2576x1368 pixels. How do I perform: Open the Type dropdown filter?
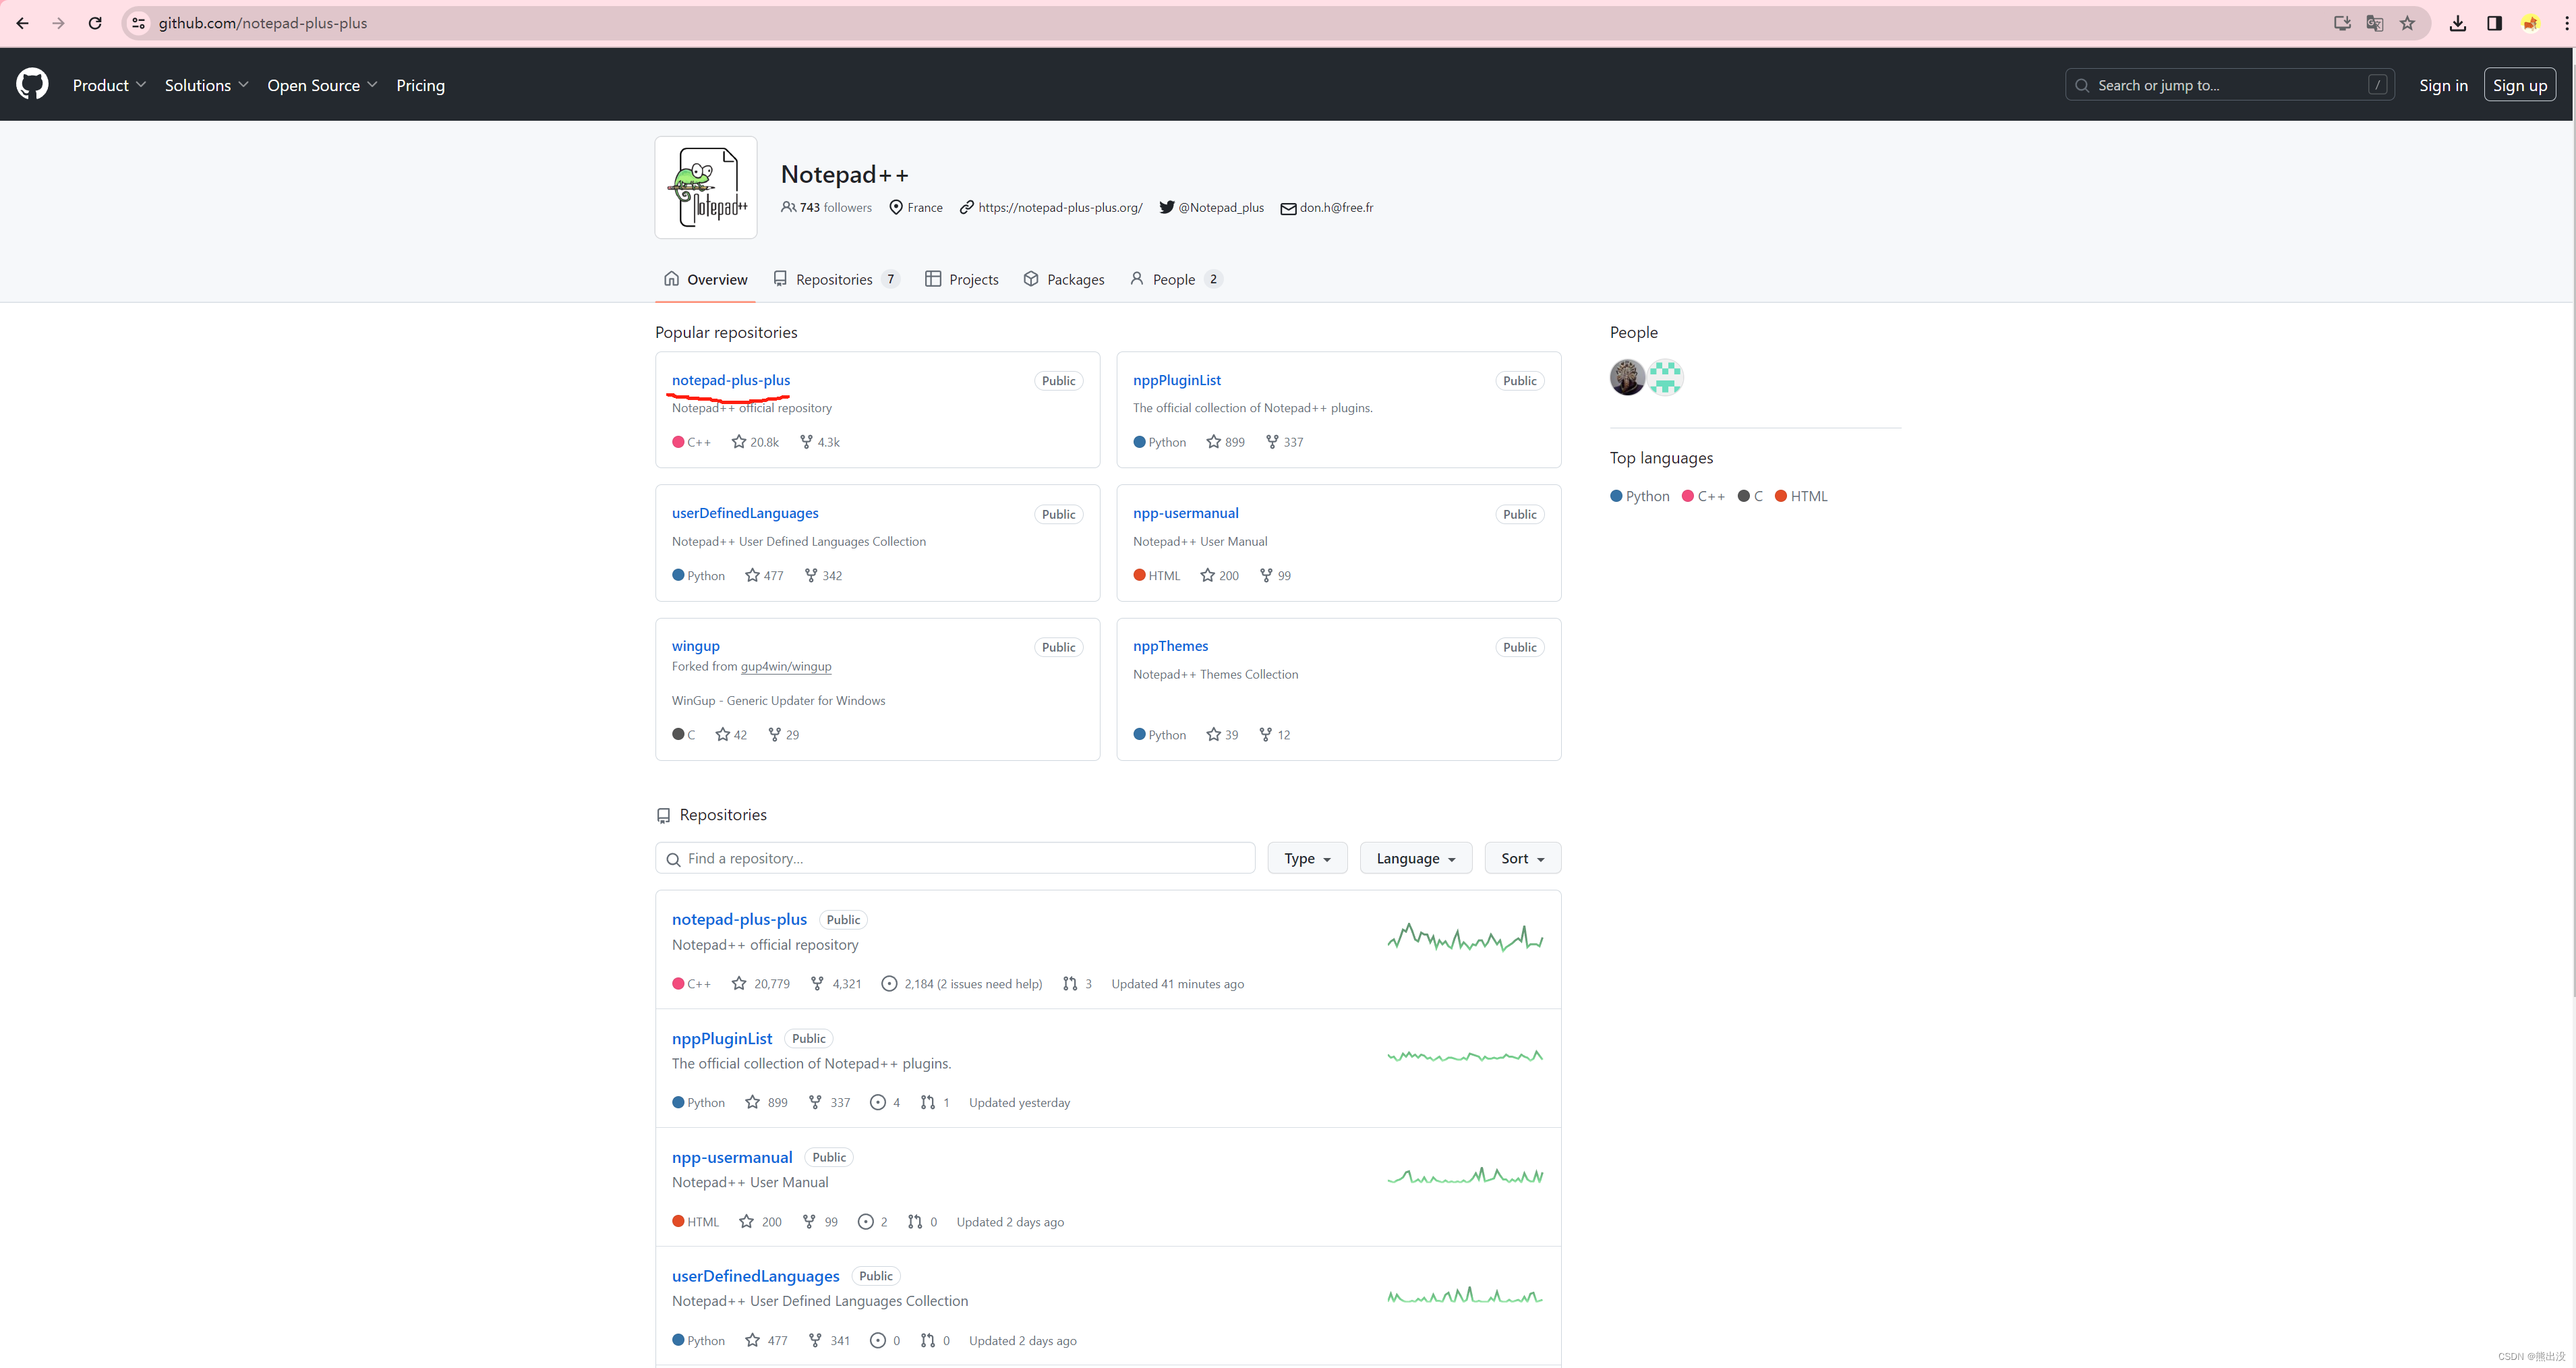(x=1305, y=857)
